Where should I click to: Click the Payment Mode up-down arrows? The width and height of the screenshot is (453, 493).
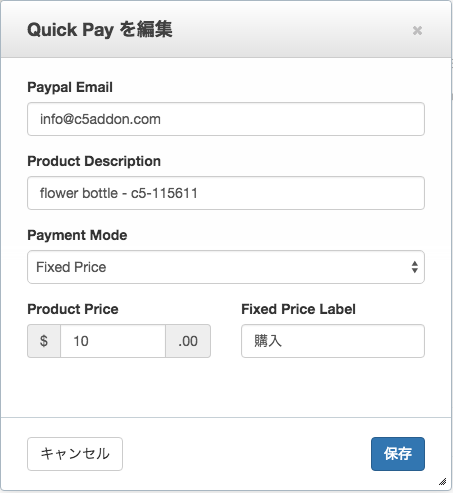414,267
